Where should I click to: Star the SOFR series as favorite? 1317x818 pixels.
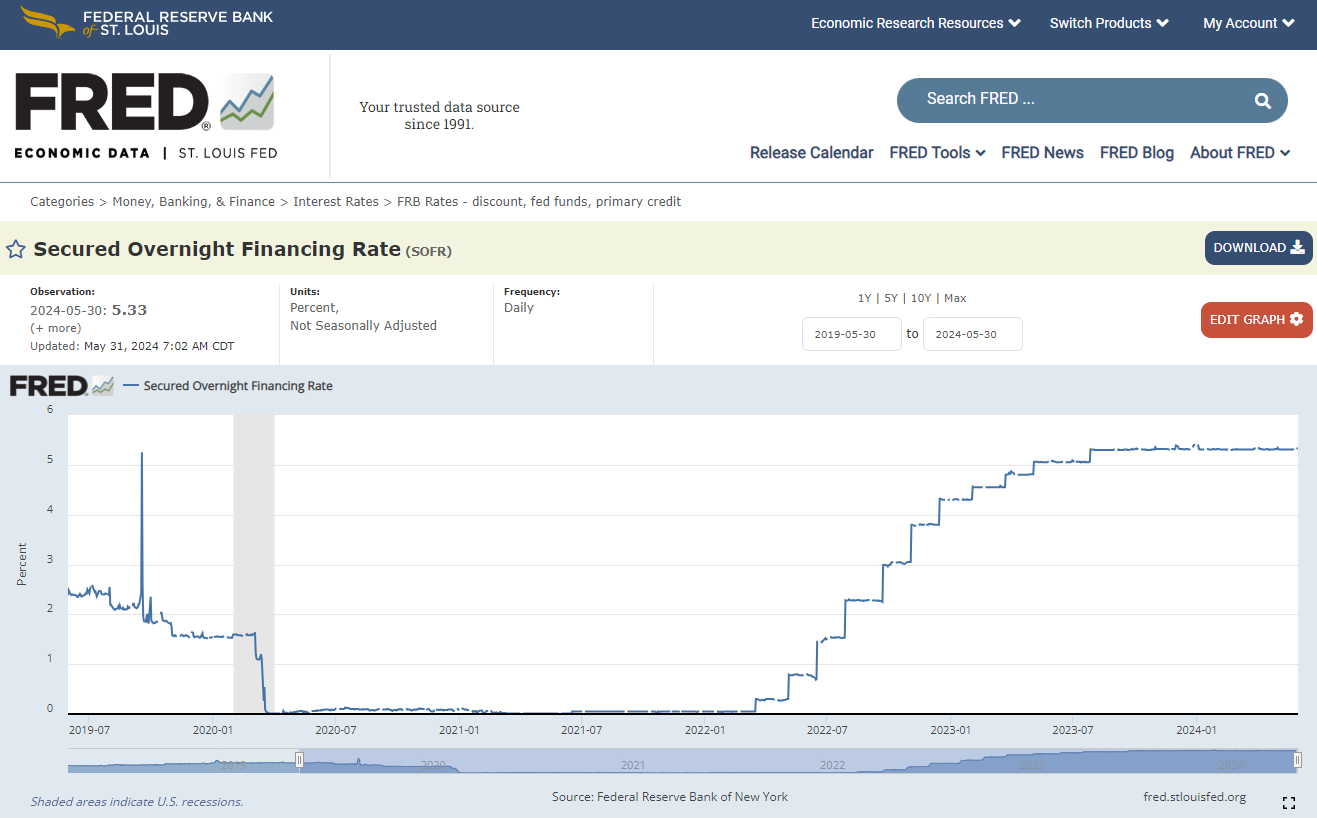[x=16, y=250]
